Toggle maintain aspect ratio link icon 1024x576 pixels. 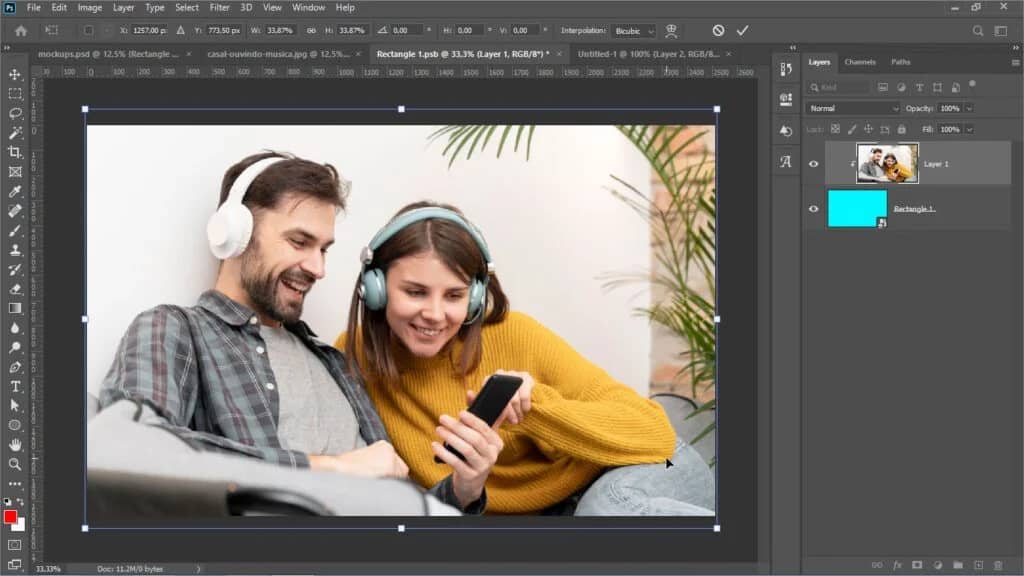pyautogui.click(x=311, y=31)
